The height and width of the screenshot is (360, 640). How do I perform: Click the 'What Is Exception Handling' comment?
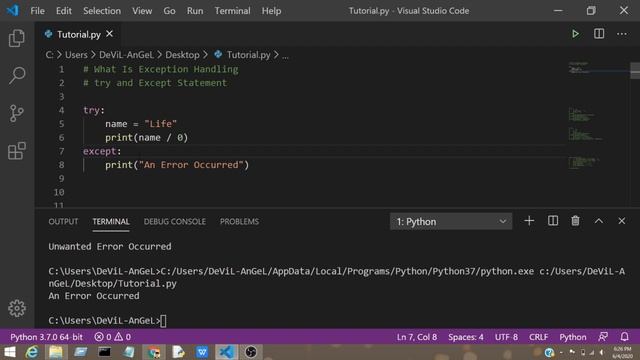(x=161, y=69)
